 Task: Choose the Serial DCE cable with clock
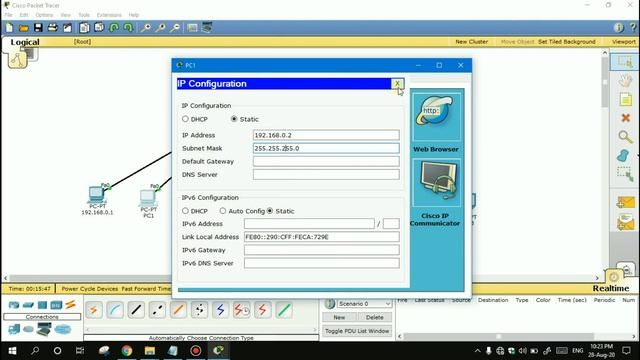tap(242, 310)
